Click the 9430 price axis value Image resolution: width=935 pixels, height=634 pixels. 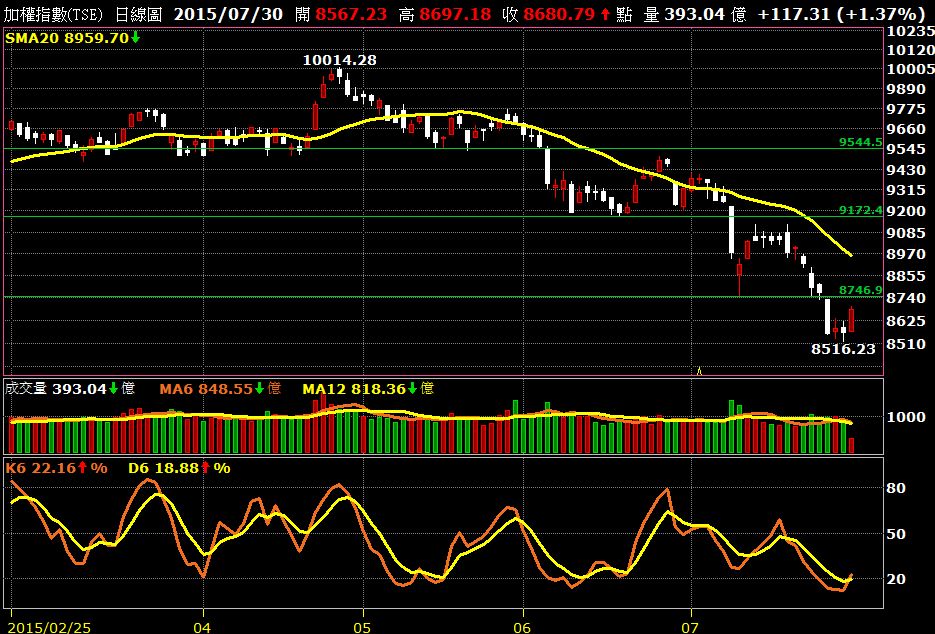click(906, 171)
